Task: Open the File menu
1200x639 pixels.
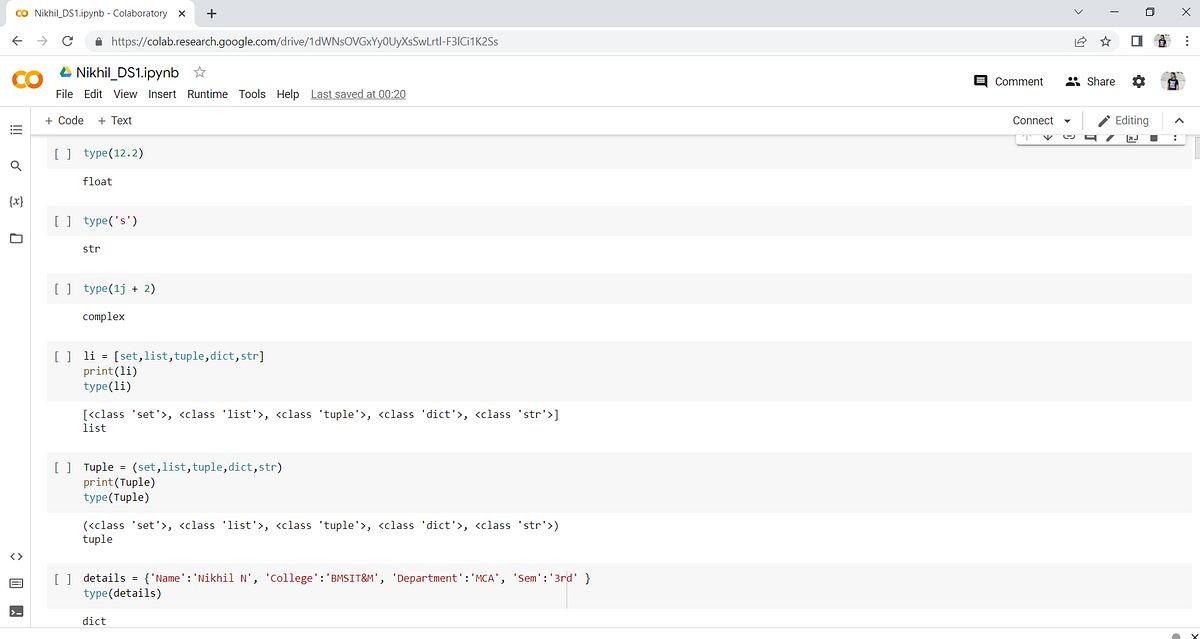Action: (x=64, y=94)
